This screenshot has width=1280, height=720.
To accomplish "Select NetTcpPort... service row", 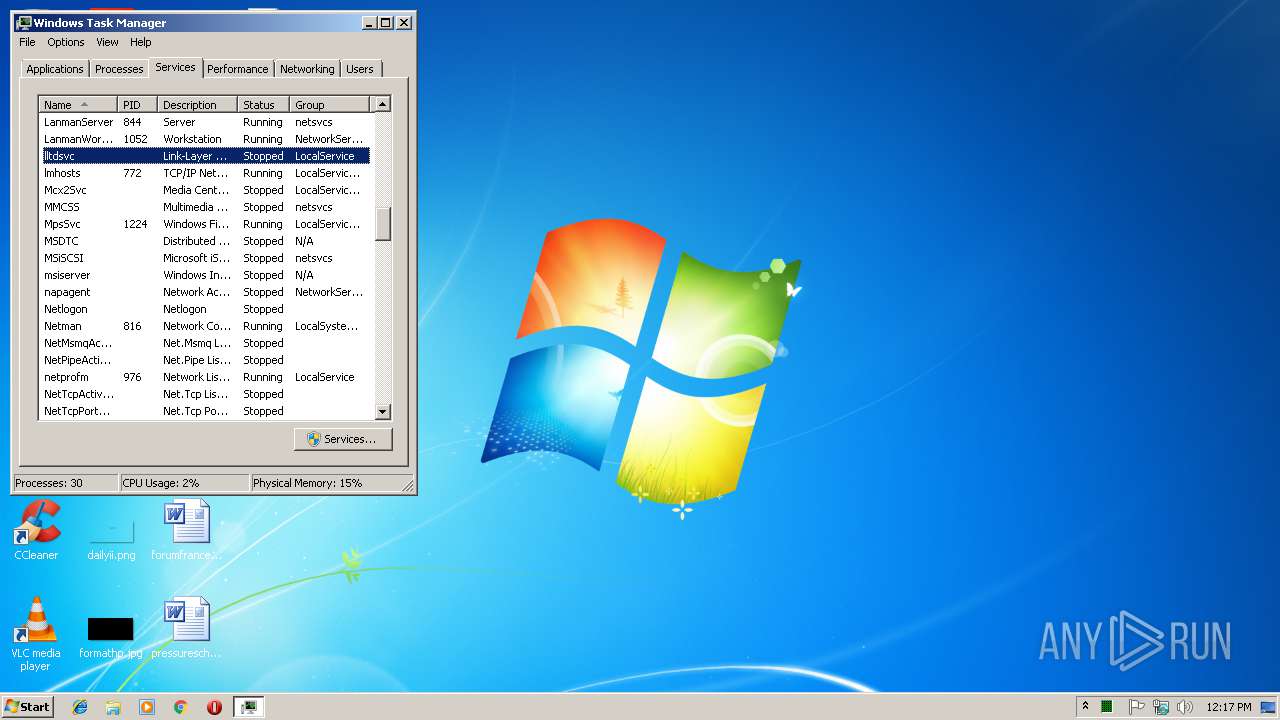I will click(205, 411).
